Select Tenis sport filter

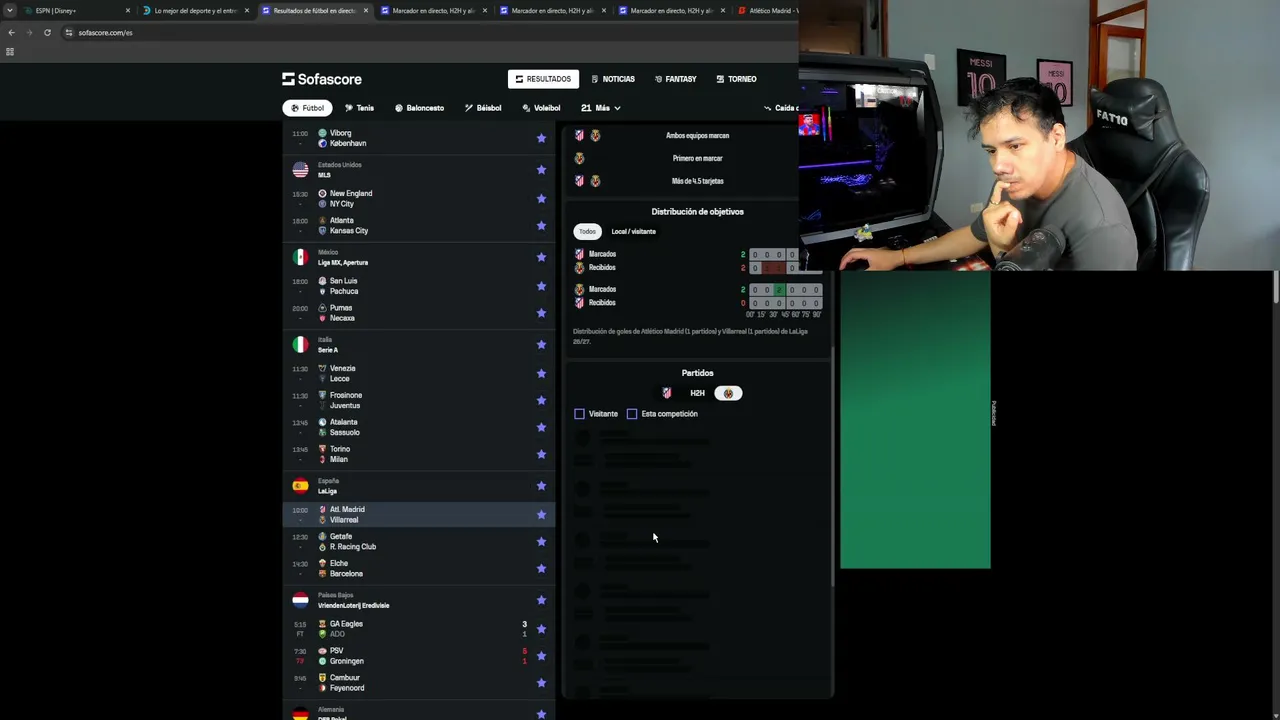(x=359, y=108)
